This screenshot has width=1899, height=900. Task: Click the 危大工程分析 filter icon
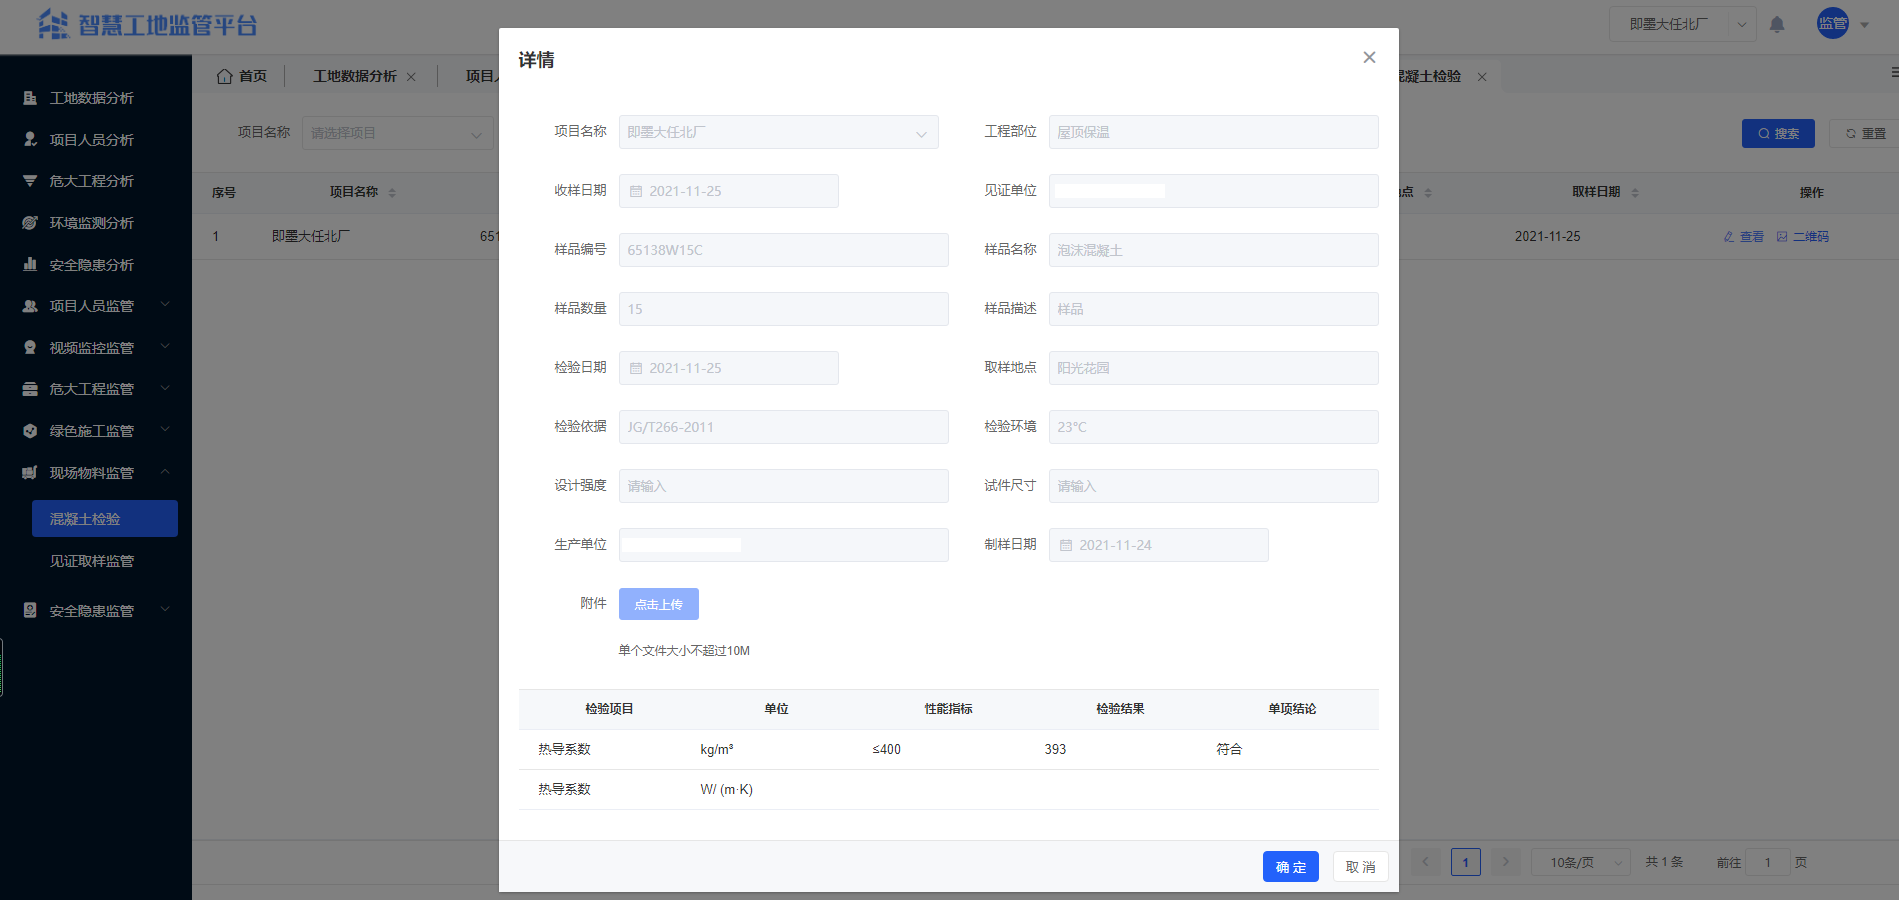click(x=30, y=181)
